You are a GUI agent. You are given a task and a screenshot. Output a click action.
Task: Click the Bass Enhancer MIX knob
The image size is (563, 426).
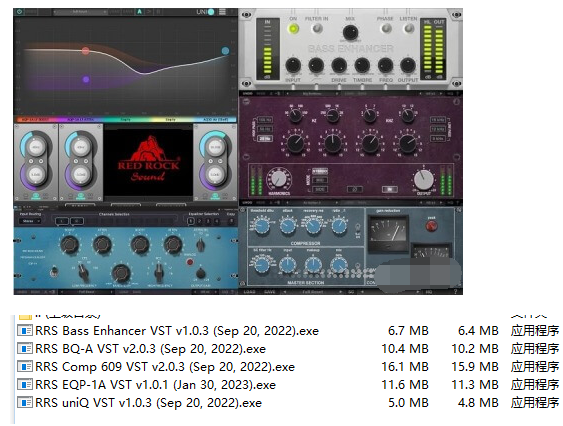(350, 32)
